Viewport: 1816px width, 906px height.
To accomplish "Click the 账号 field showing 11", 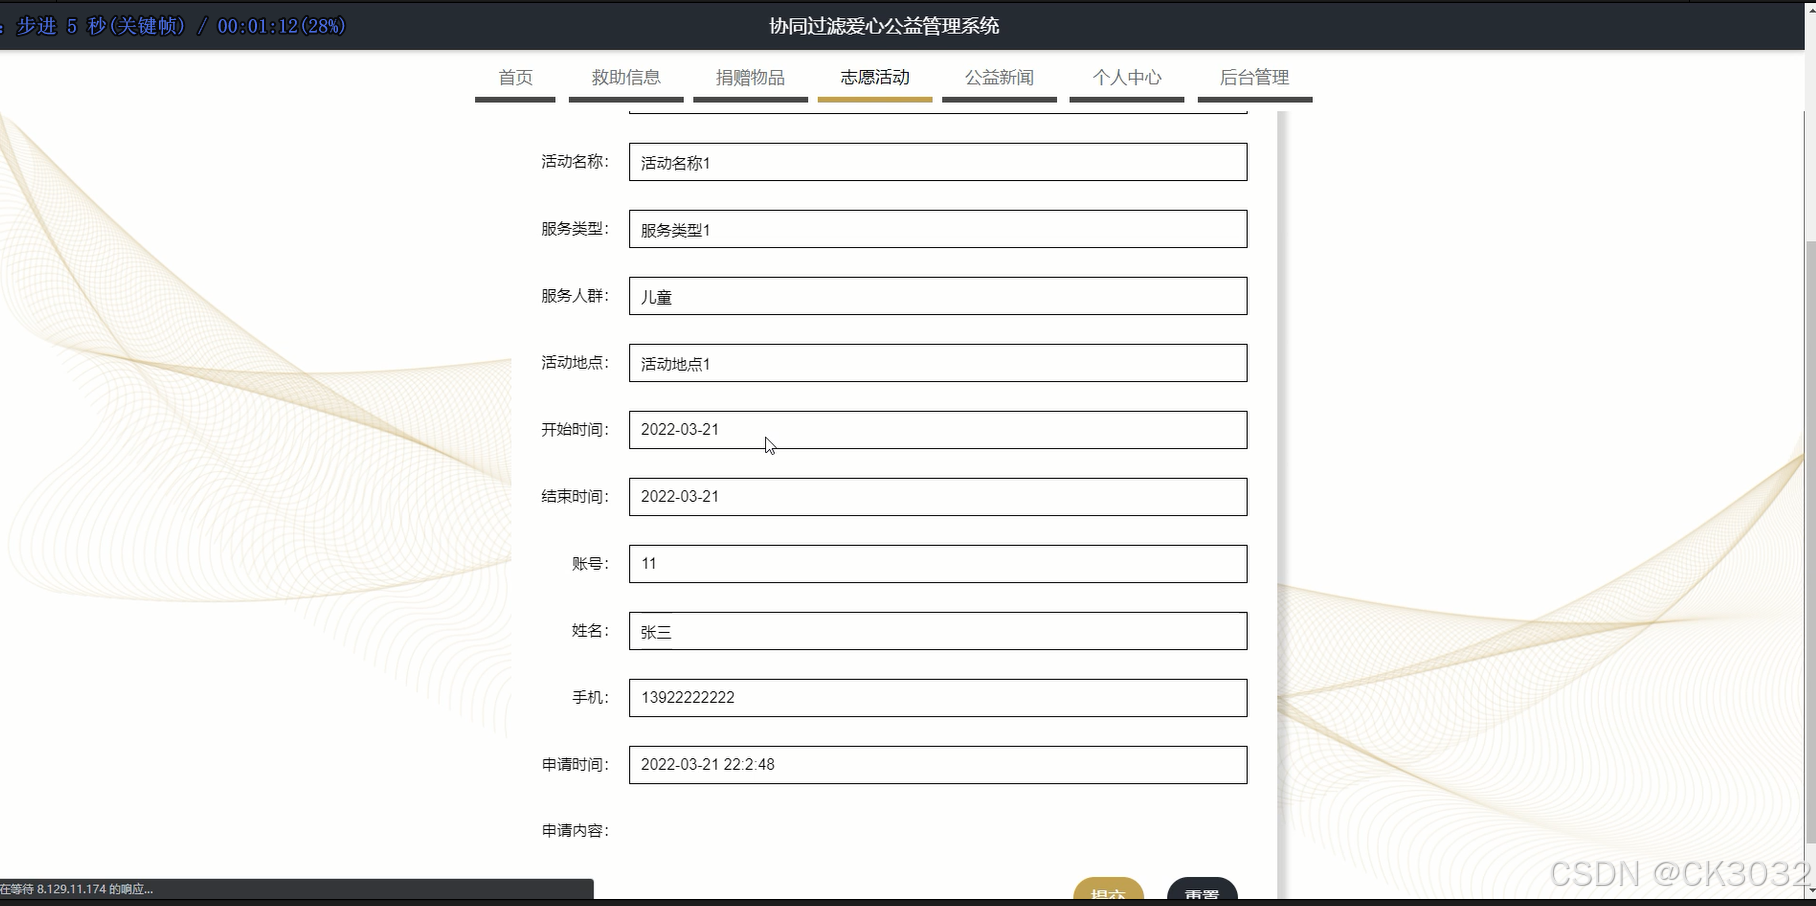I will click(x=937, y=563).
